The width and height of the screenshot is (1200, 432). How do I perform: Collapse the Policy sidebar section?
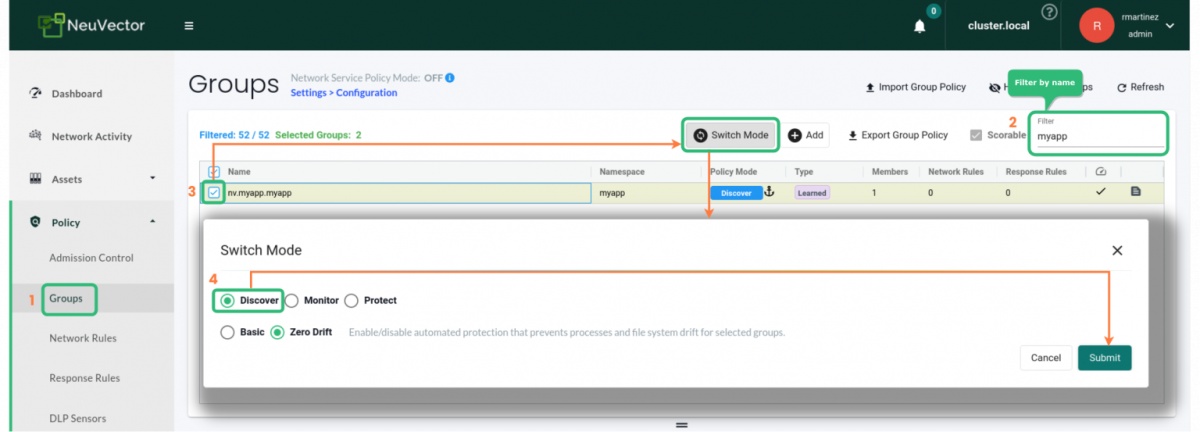(x=153, y=222)
